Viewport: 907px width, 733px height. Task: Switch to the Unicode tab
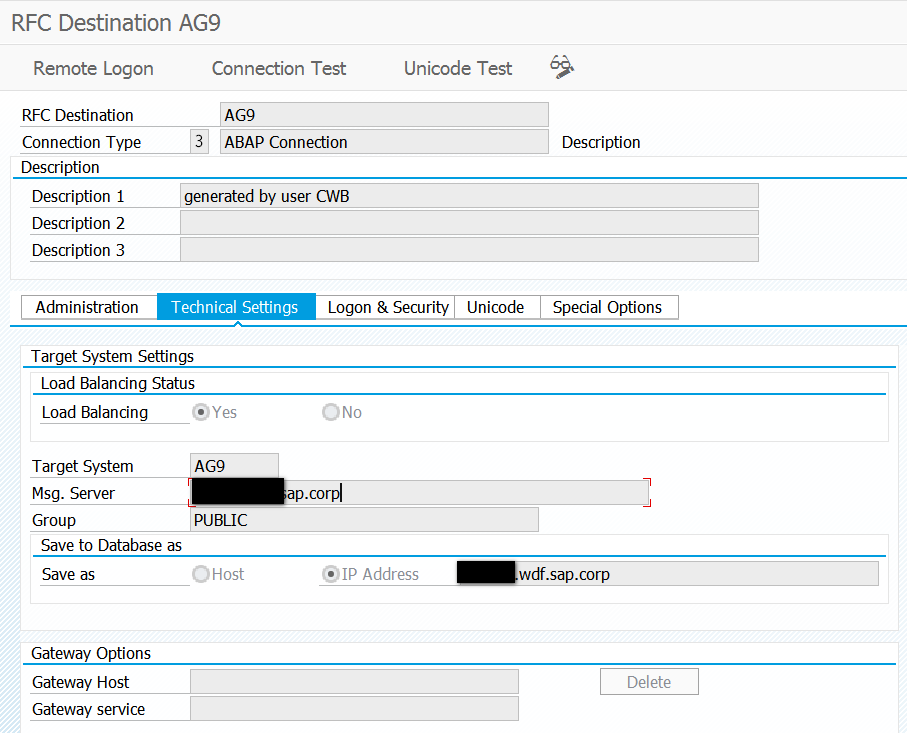[x=497, y=307]
